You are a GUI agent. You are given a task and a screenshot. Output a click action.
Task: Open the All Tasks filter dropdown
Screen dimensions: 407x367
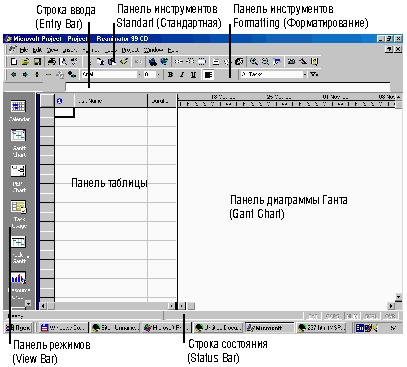coord(305,75)
